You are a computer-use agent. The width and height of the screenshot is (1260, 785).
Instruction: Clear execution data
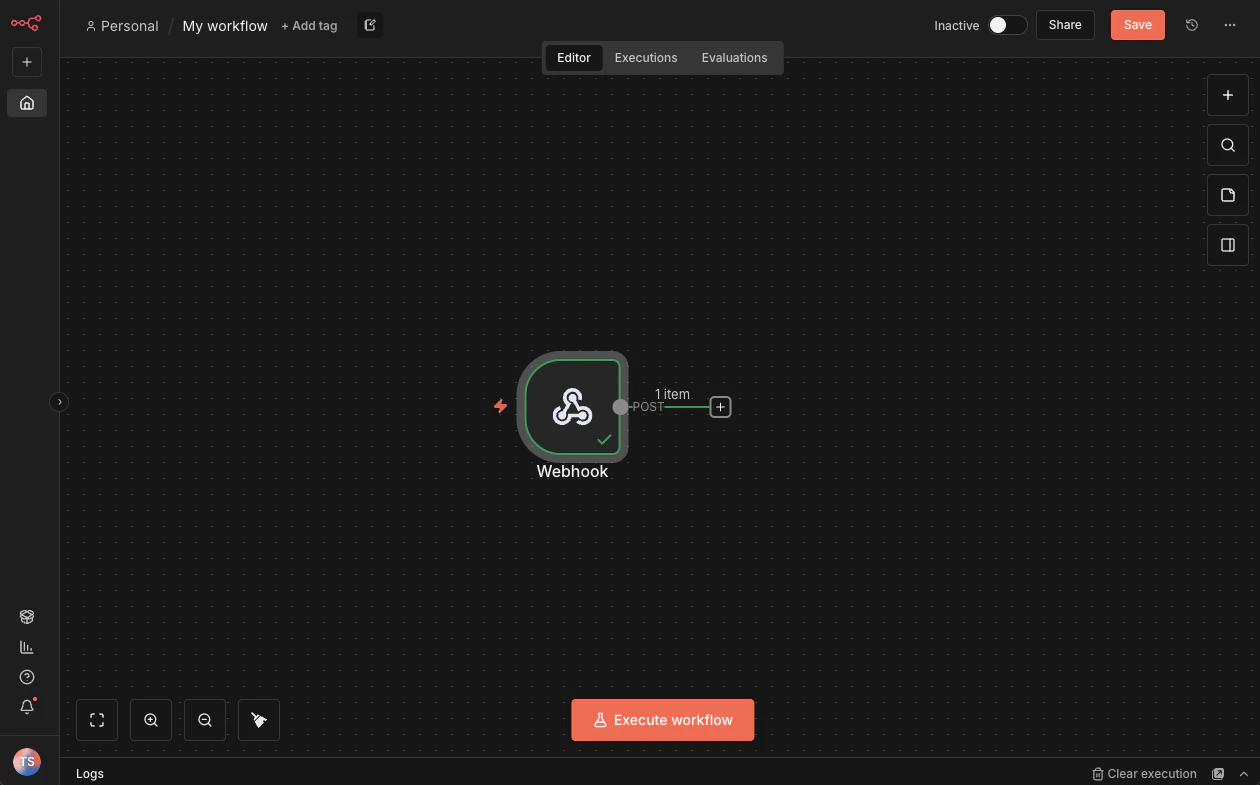(1144, 774)
